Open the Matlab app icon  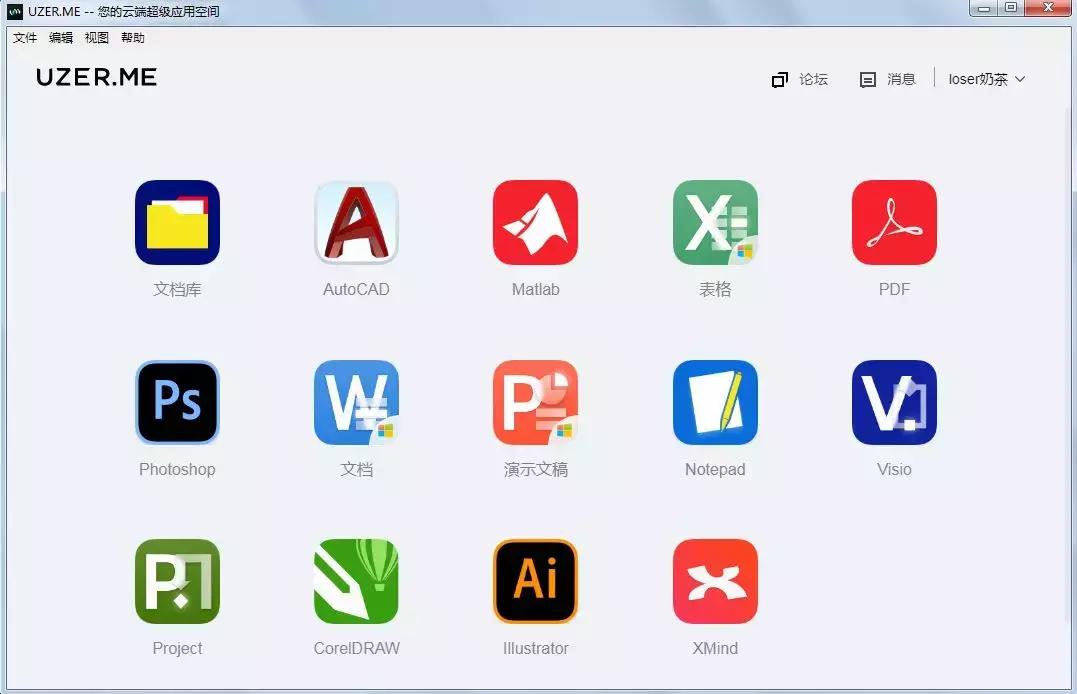[x=535, y=223]
